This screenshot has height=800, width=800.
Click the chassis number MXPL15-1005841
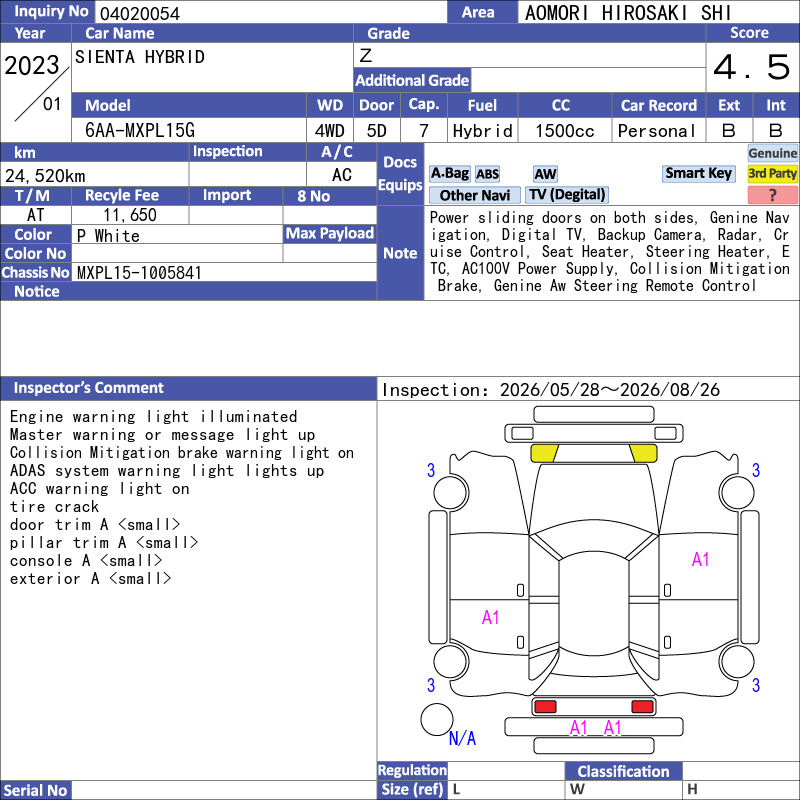[x=139, y=273]
